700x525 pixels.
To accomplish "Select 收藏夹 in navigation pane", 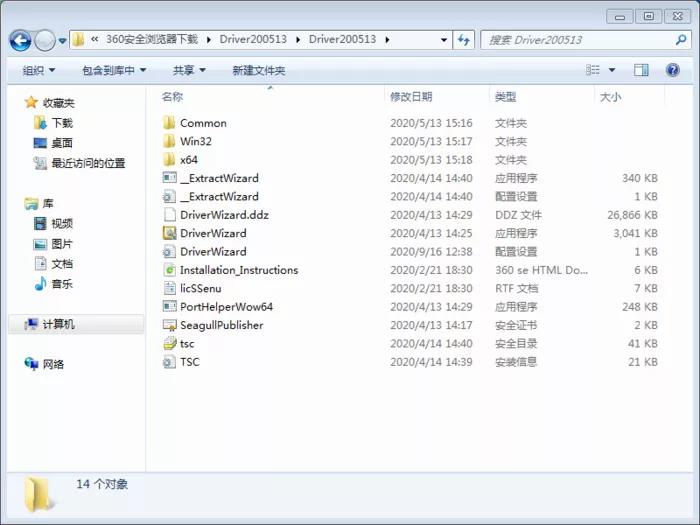I will (x=50, y=103).
